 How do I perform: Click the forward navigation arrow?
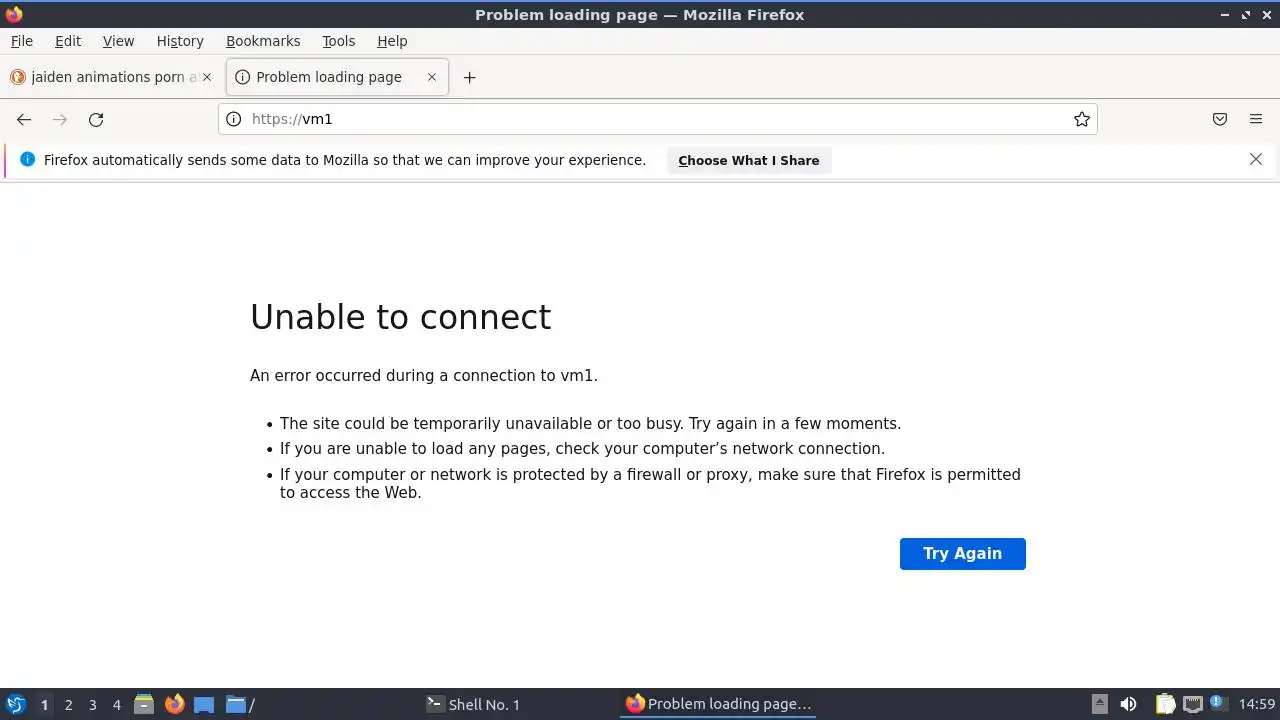60,119
